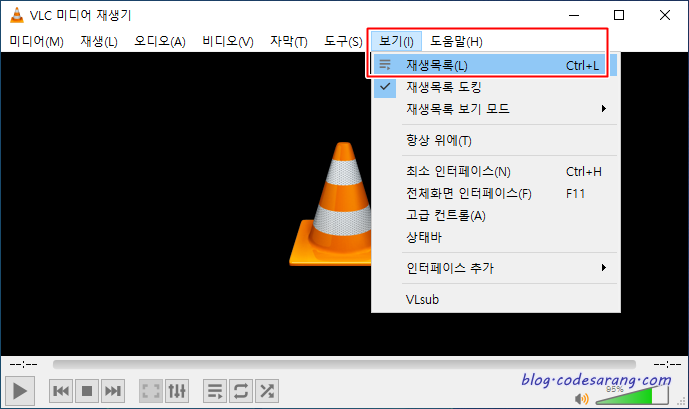Open extended settings equalizer icon
Viewport: 689px width, 409px height.
[177, 391]
